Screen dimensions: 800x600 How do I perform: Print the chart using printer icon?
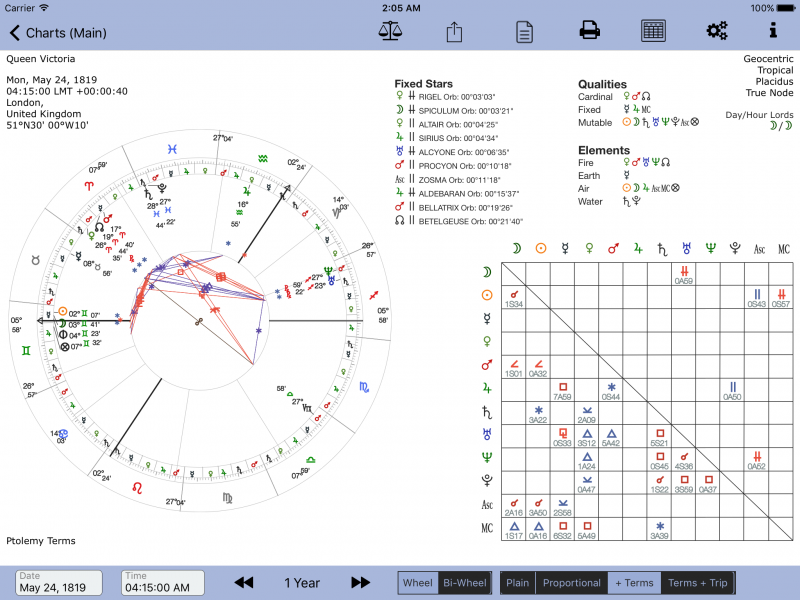590,31
